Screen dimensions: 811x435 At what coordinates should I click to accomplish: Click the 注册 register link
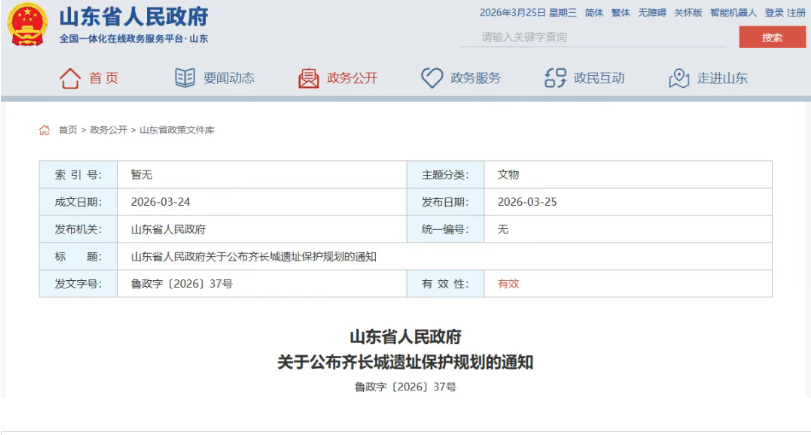pos(796,13)
